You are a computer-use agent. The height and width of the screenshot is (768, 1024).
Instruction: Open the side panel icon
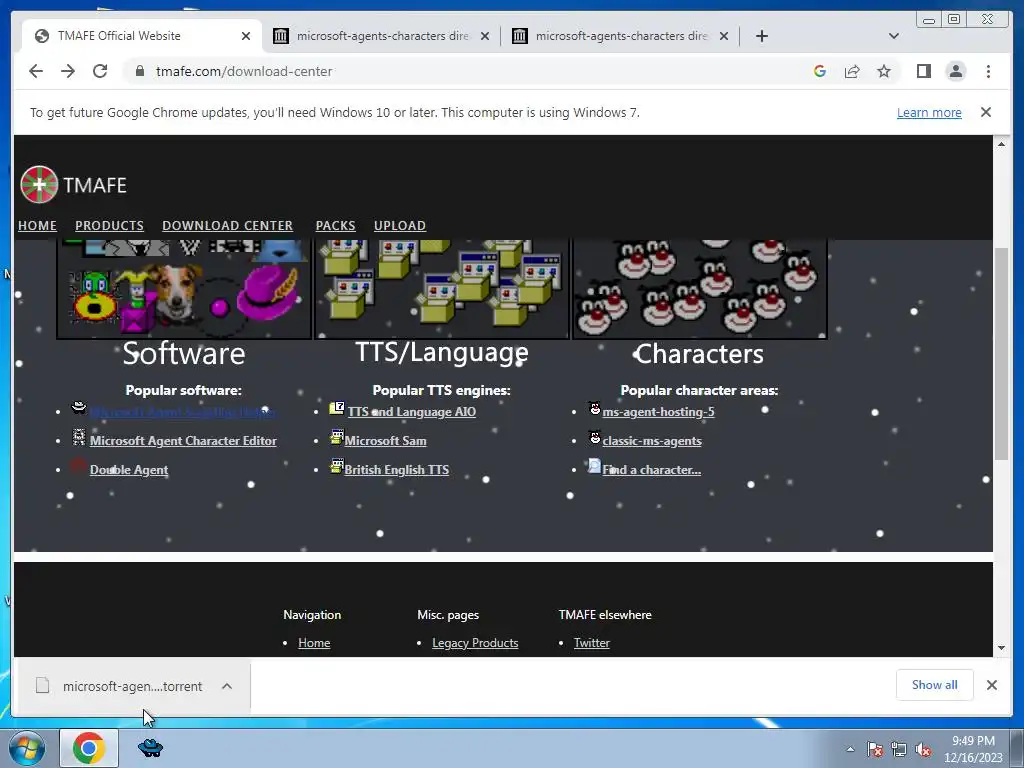(x=923, y=71)
